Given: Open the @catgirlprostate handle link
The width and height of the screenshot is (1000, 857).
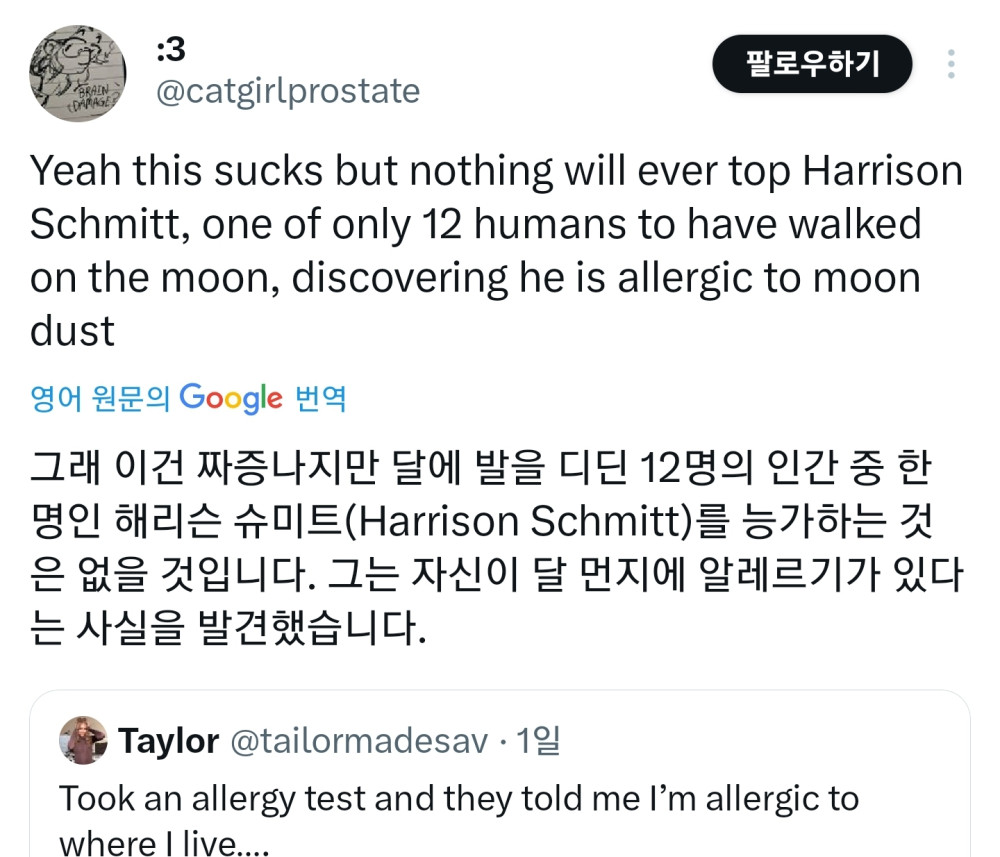Looking at the screenshot, I should click(x=288, y=91).
